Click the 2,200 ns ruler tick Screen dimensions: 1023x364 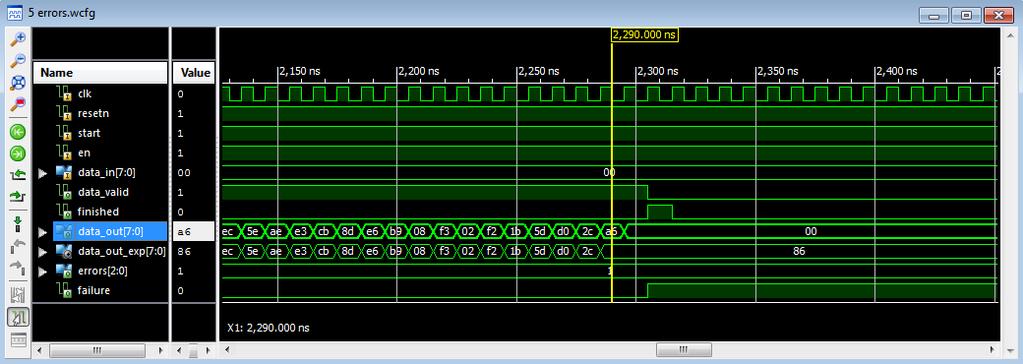[419, 71]
